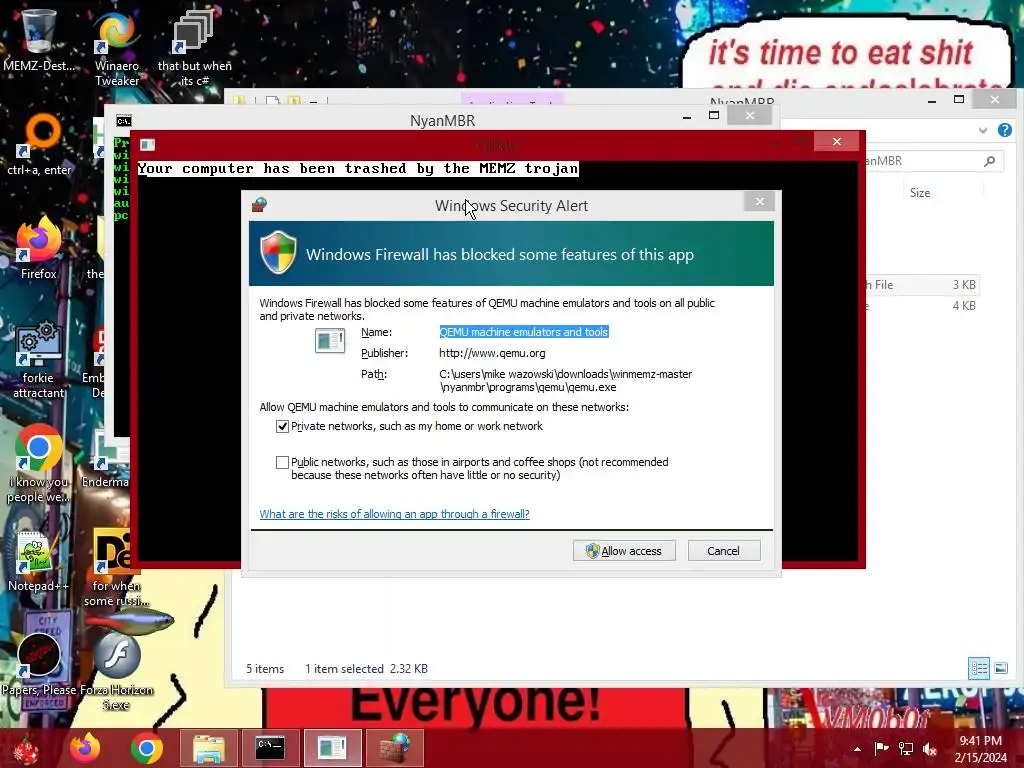Switch Explorer to large icons view
This screenshot has width=1024, height=768.
(x=1000, y=668)
